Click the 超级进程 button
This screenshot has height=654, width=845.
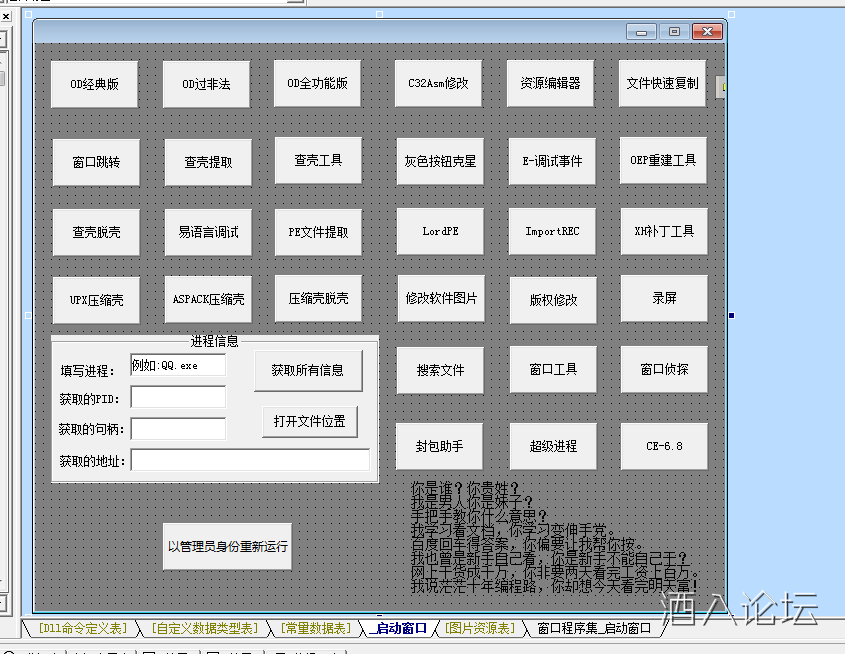tap(553, 446)
